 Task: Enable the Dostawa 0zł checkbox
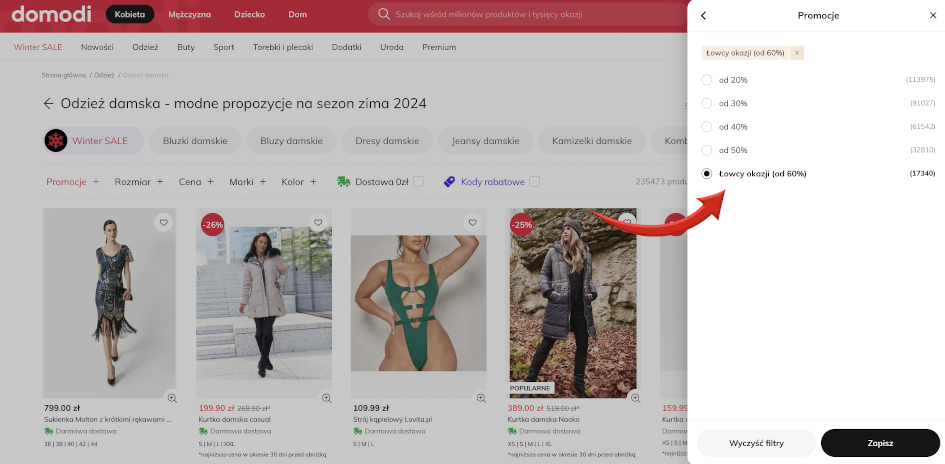click(x=418, y=181)
